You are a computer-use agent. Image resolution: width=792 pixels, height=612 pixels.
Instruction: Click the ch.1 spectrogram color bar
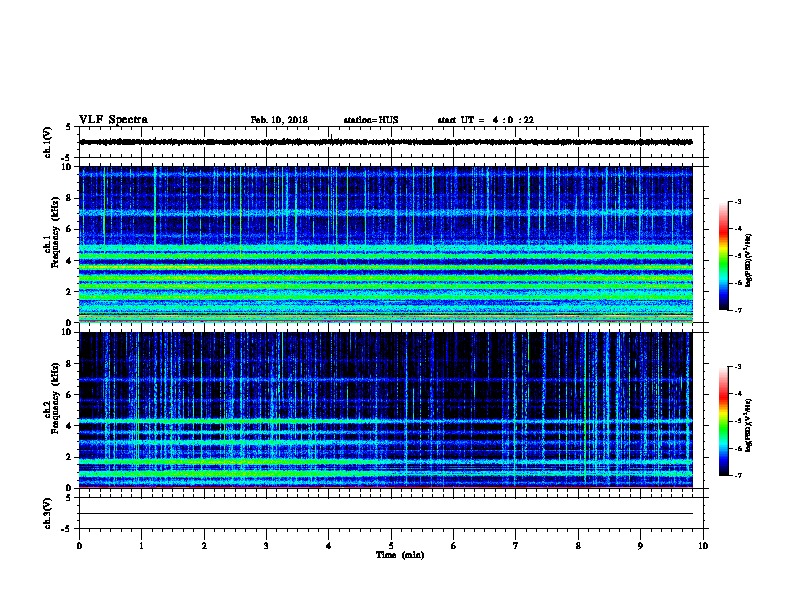724,256
